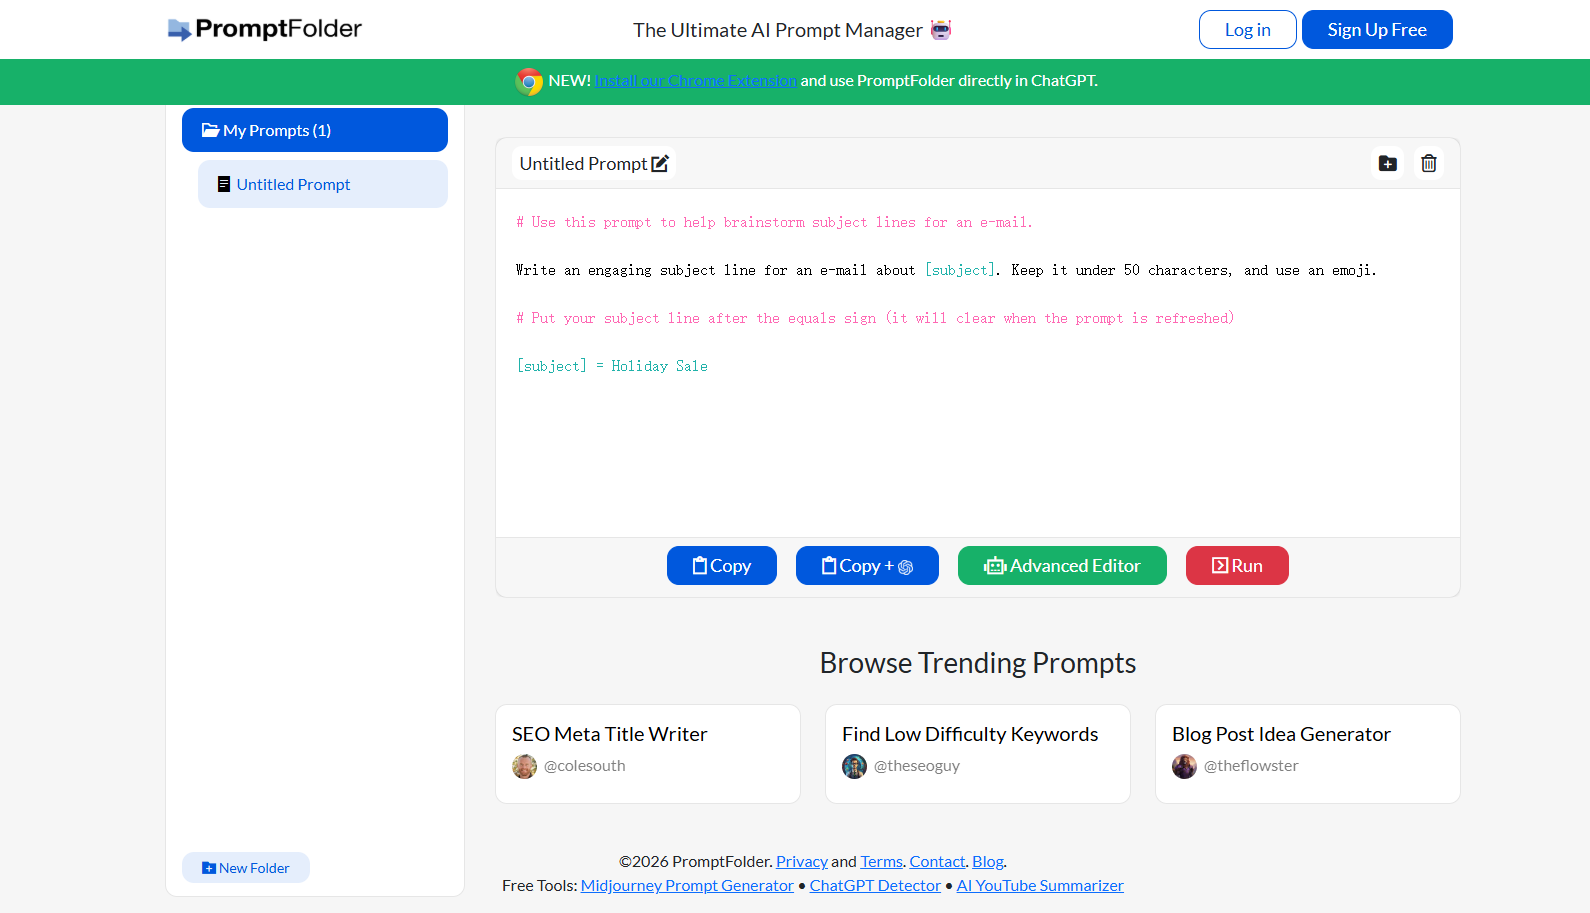Open the Log in page
1590x913 pixels.
(x=1248, y=30)
